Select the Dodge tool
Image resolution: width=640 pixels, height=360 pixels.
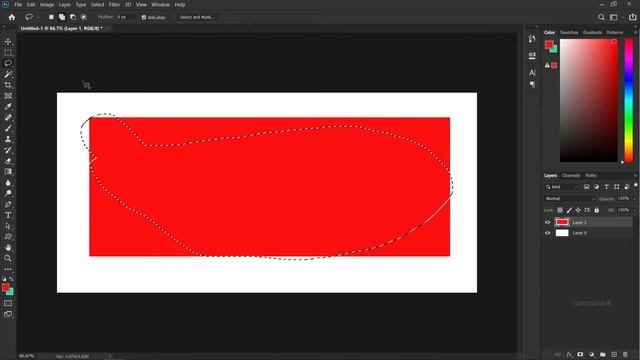tap(8, 193)
